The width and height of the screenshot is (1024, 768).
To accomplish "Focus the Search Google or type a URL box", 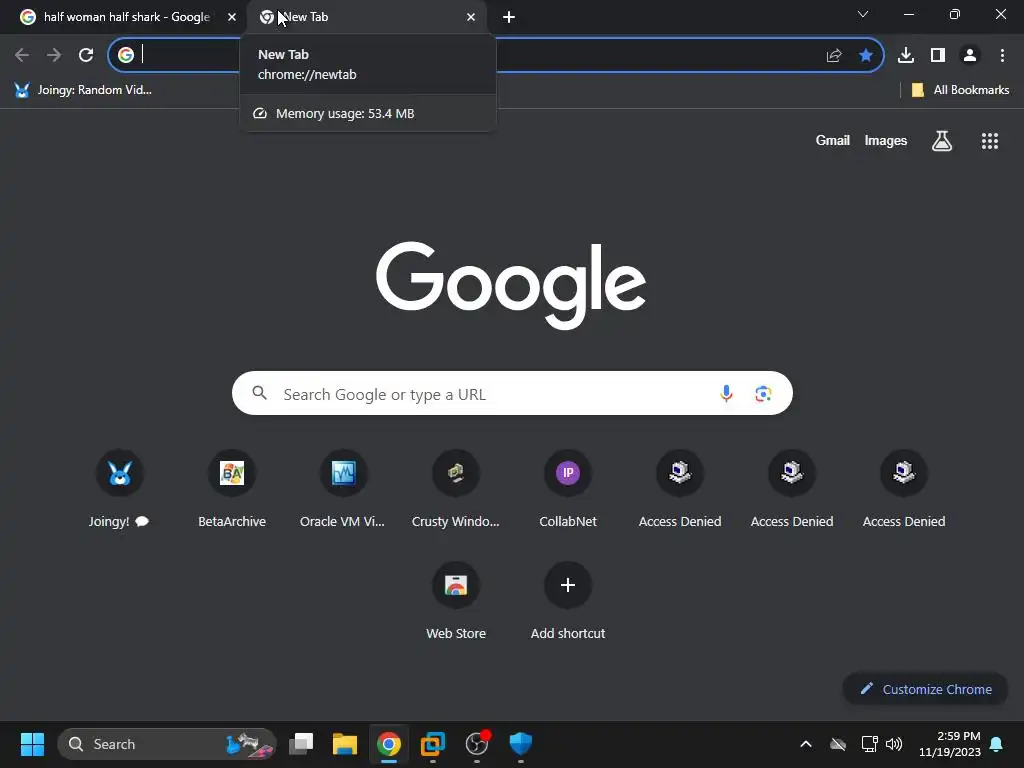I will 512,393.
